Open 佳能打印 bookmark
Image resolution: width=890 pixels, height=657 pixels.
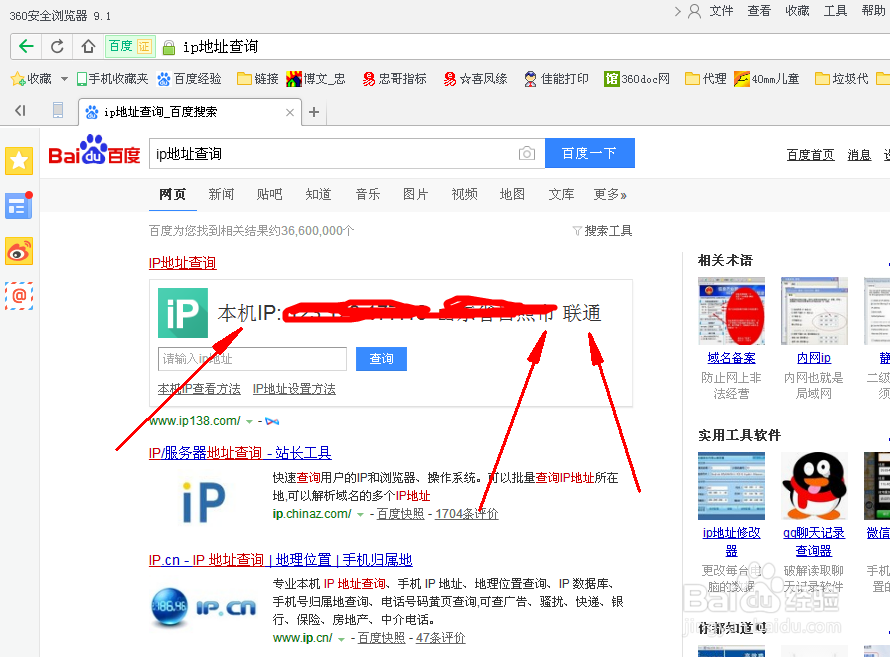[556, 79]
